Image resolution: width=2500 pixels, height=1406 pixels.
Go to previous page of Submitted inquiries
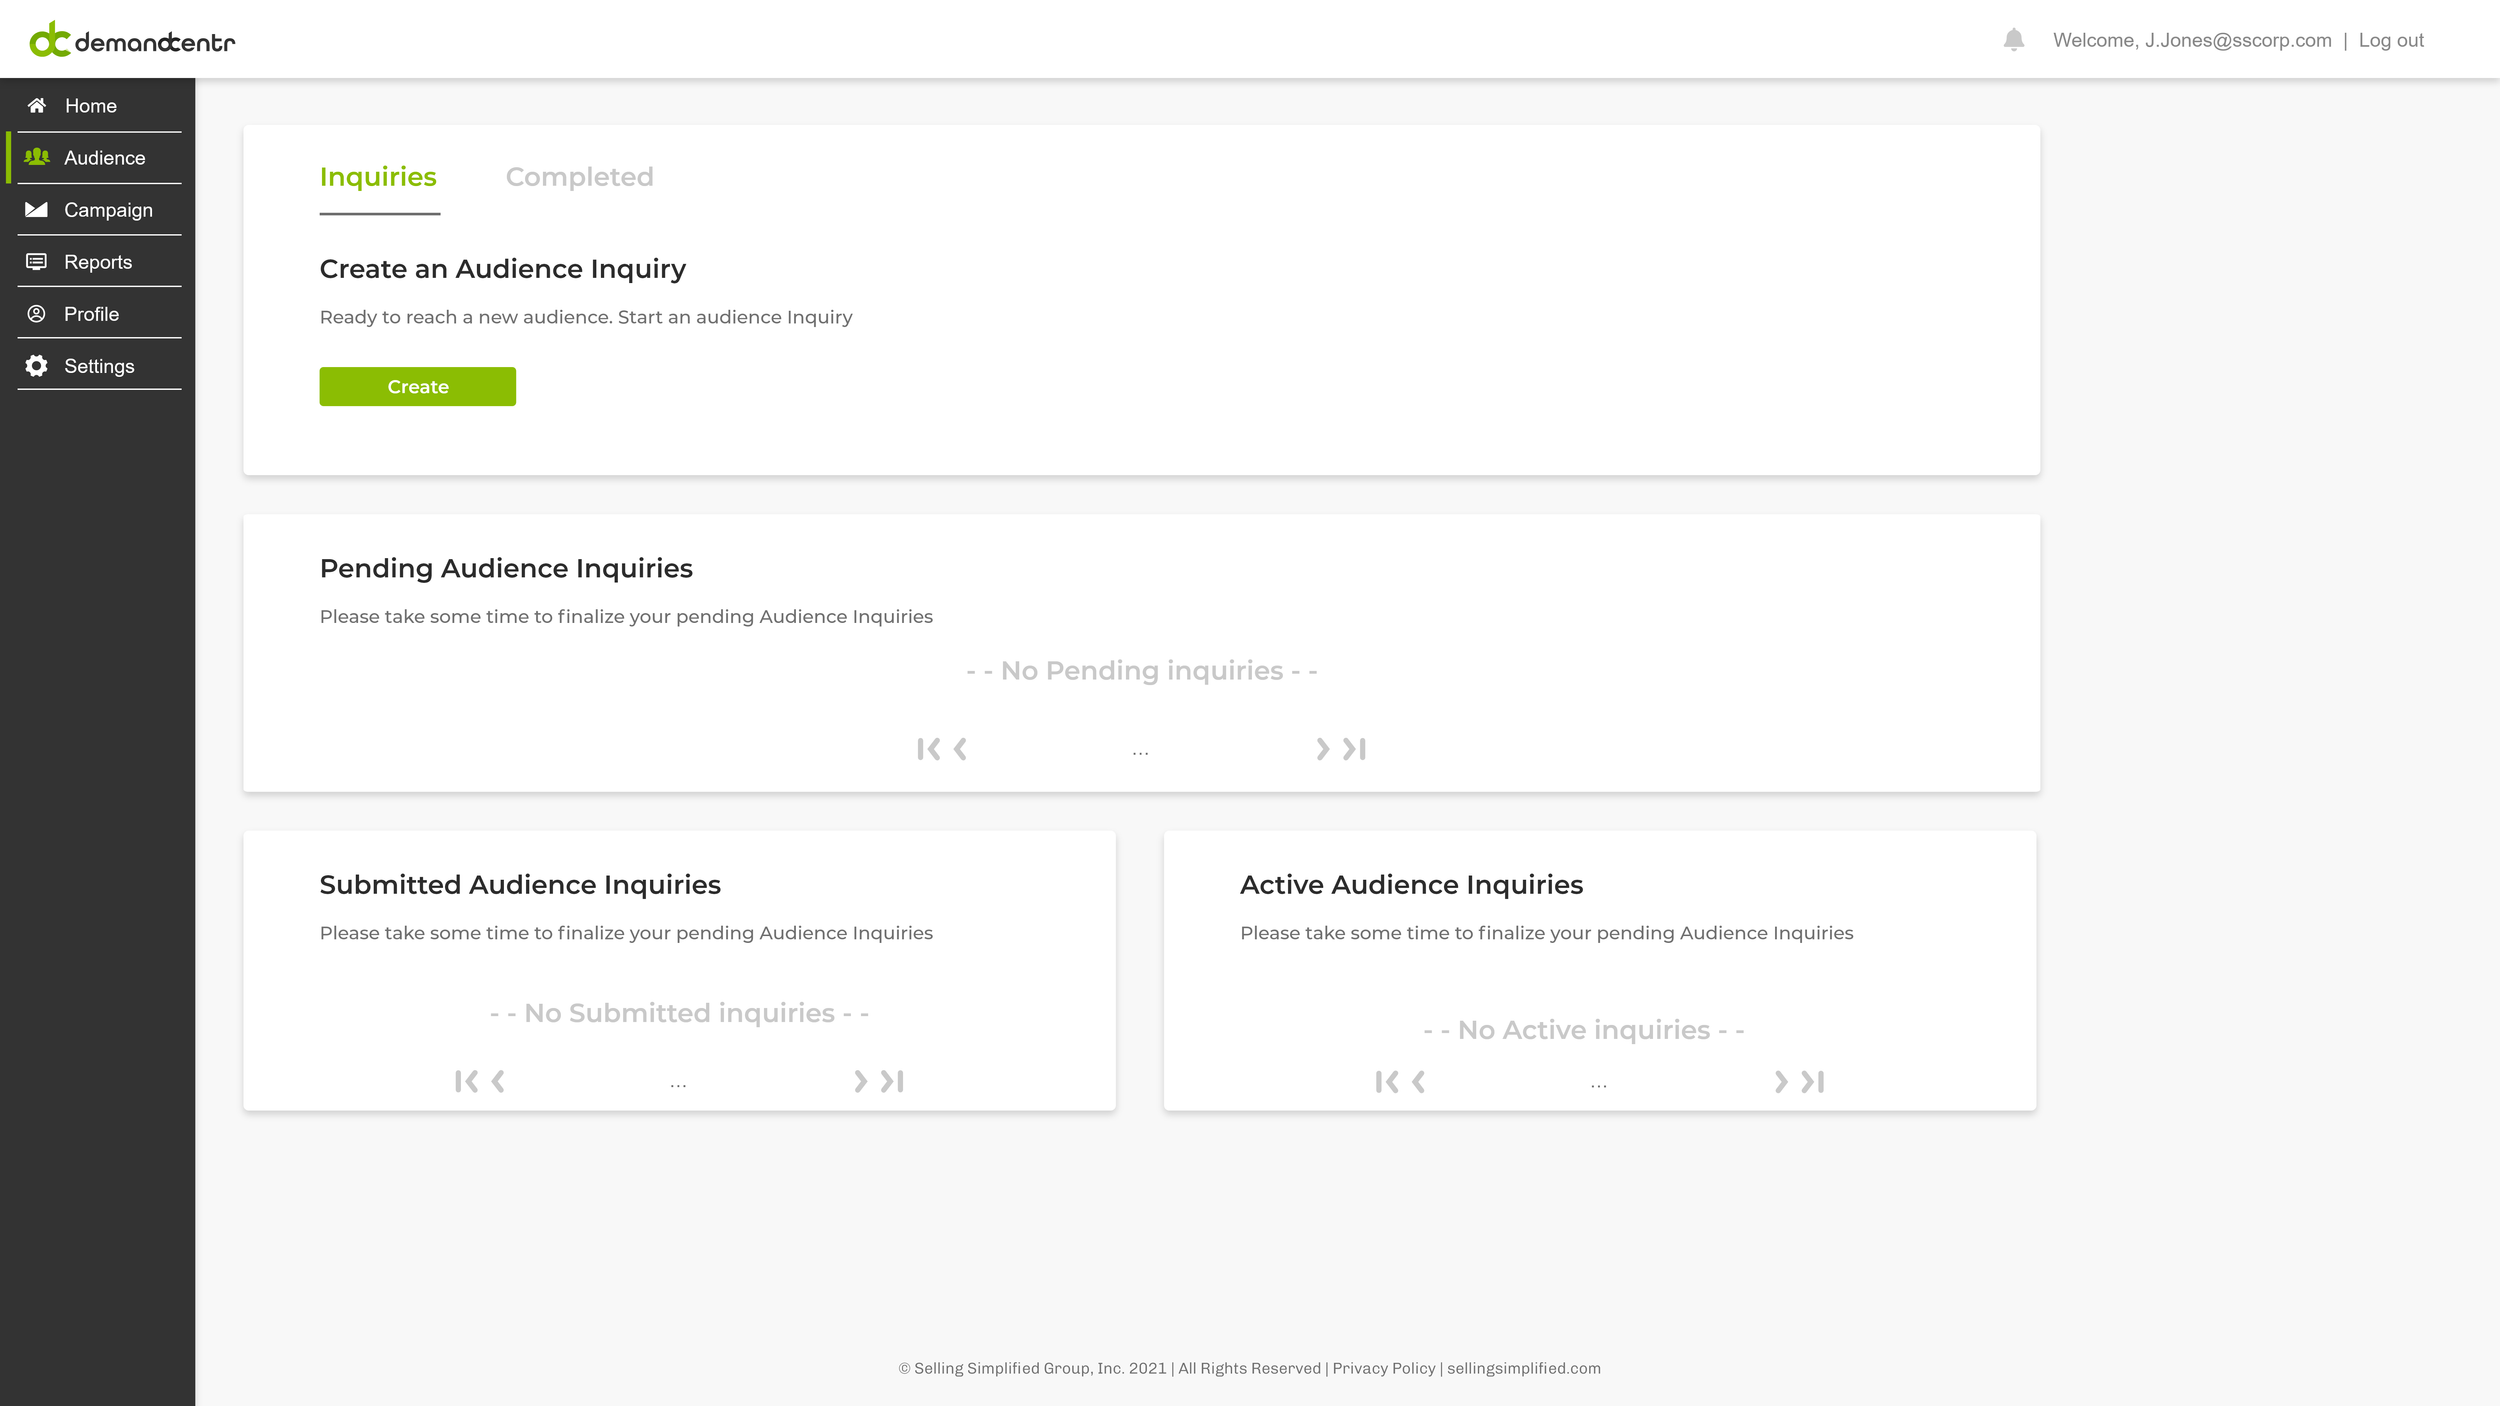(498, 1081)
